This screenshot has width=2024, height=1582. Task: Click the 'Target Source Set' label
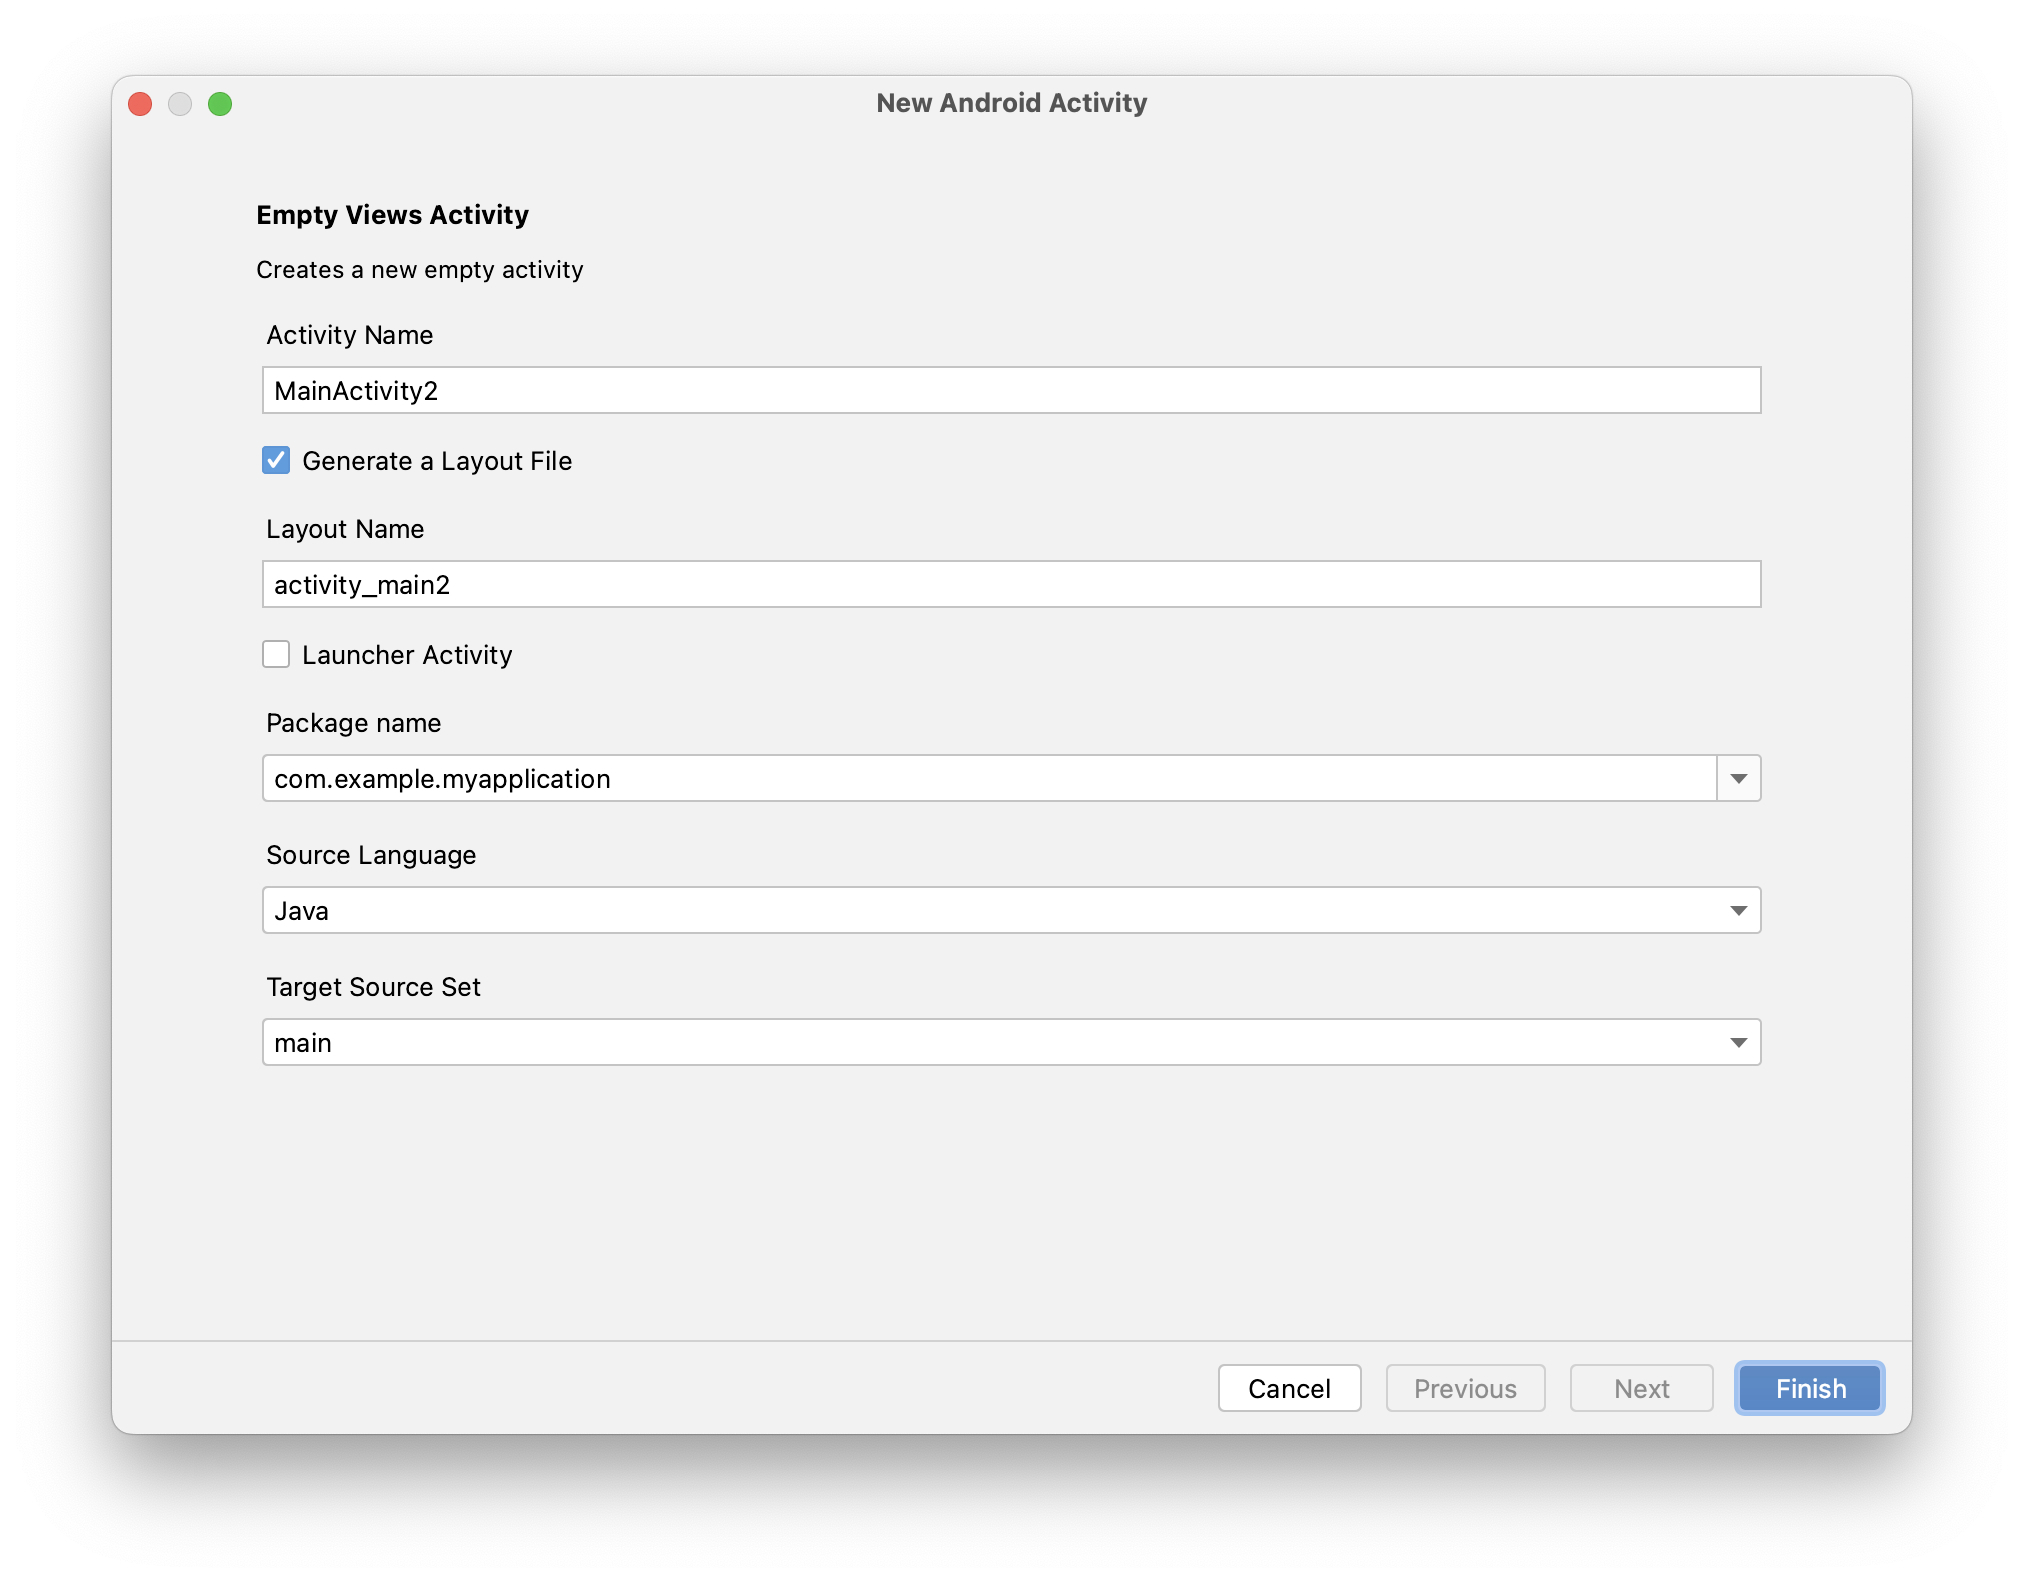[373, 987]
